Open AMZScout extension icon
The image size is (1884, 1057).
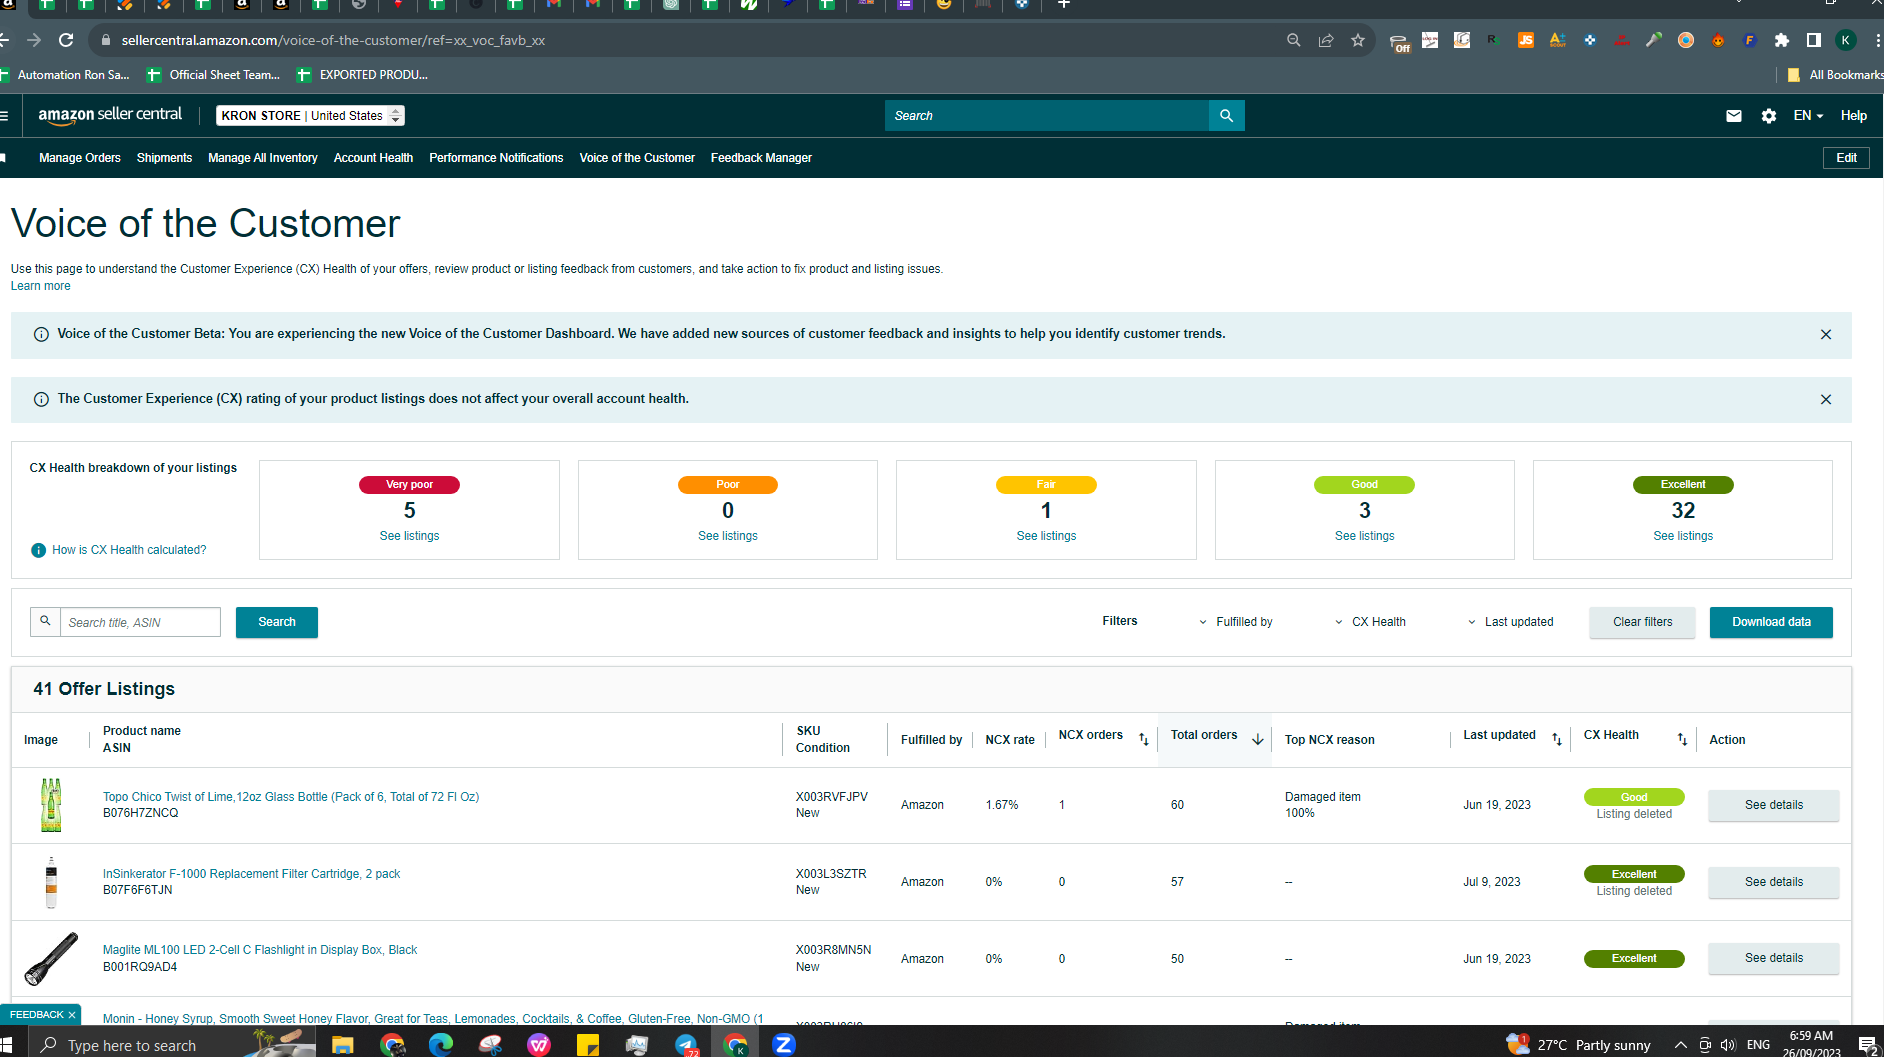(x=1558, y=40)
